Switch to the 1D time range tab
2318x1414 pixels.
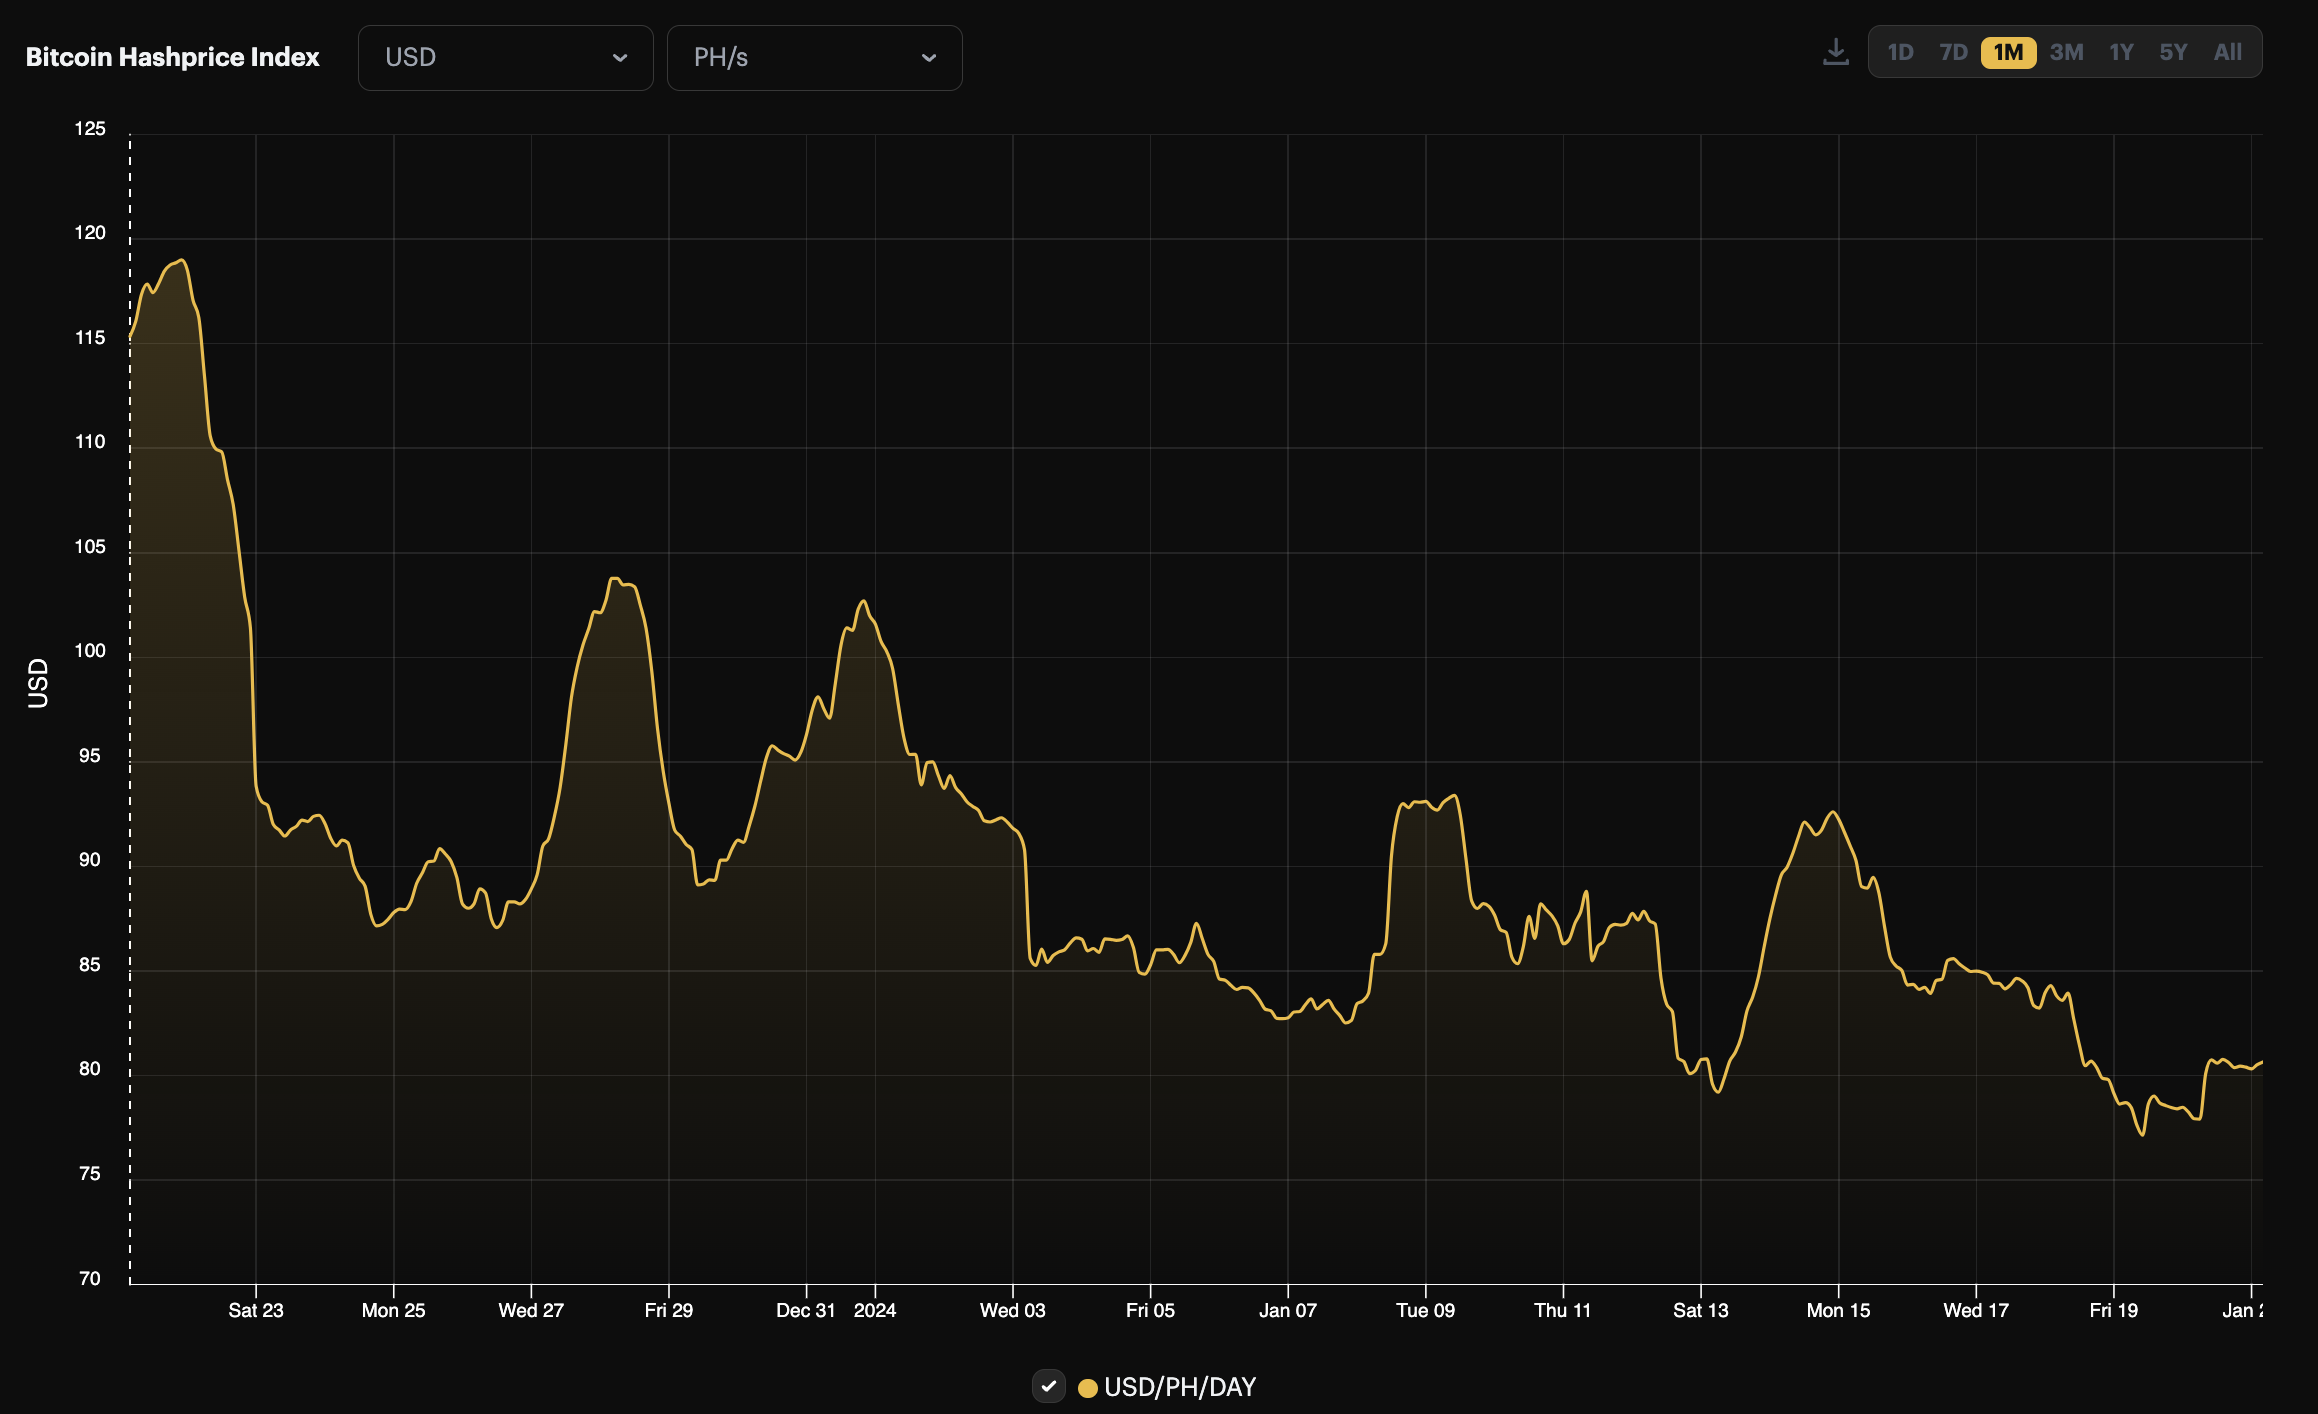(x=1900, y=52)
